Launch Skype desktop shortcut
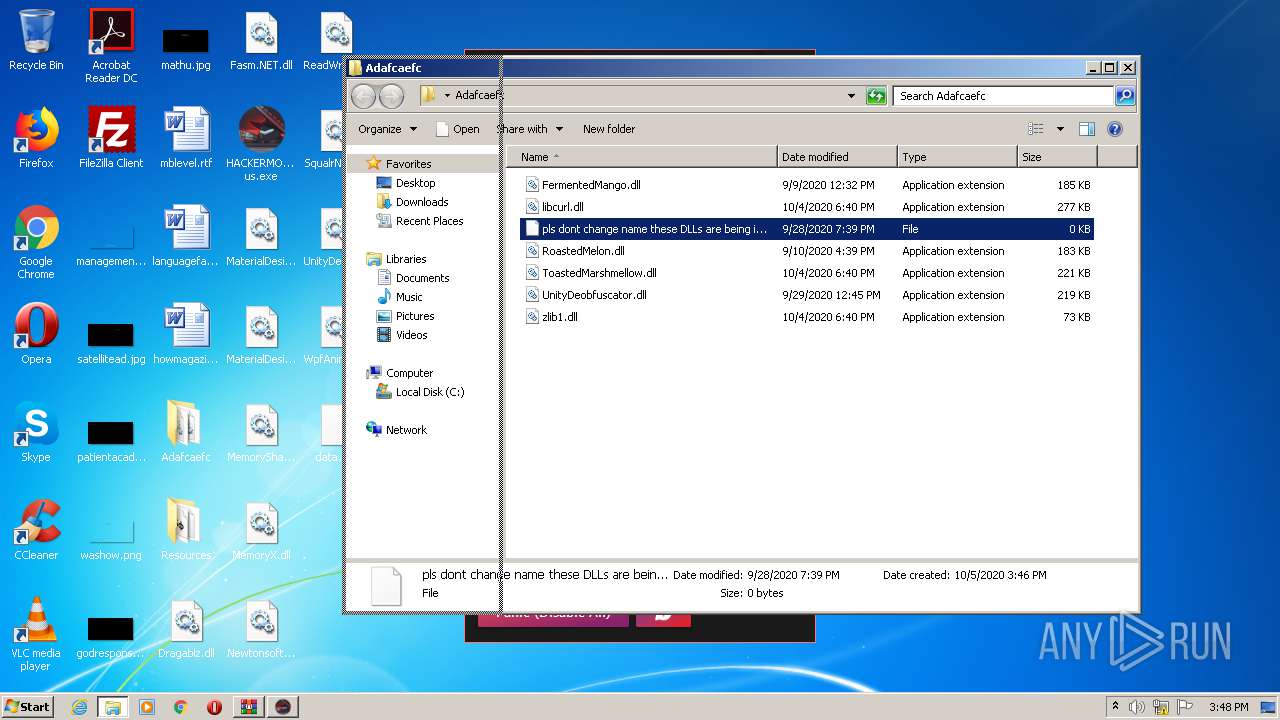Screen dimensions: 1280x720 tap(36, 432)
